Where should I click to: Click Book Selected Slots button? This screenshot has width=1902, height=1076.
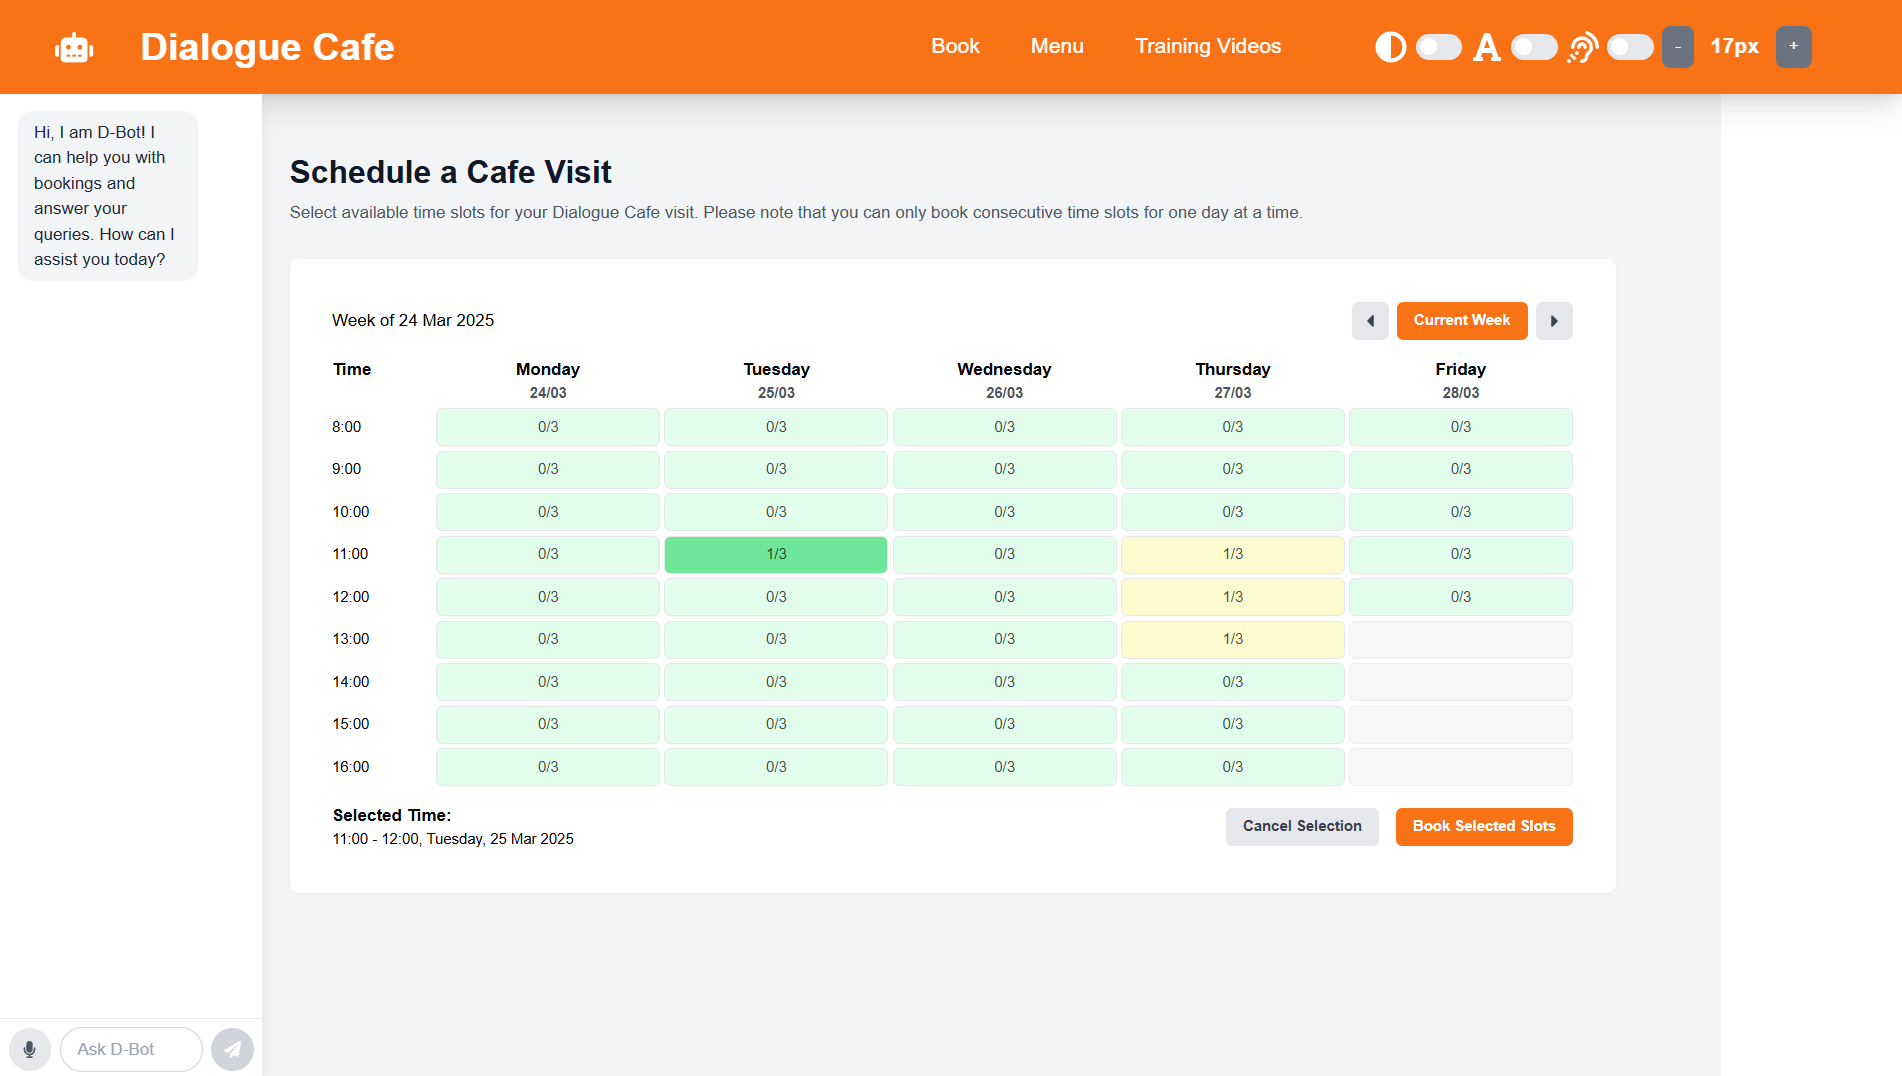[x=1484, y=826]
